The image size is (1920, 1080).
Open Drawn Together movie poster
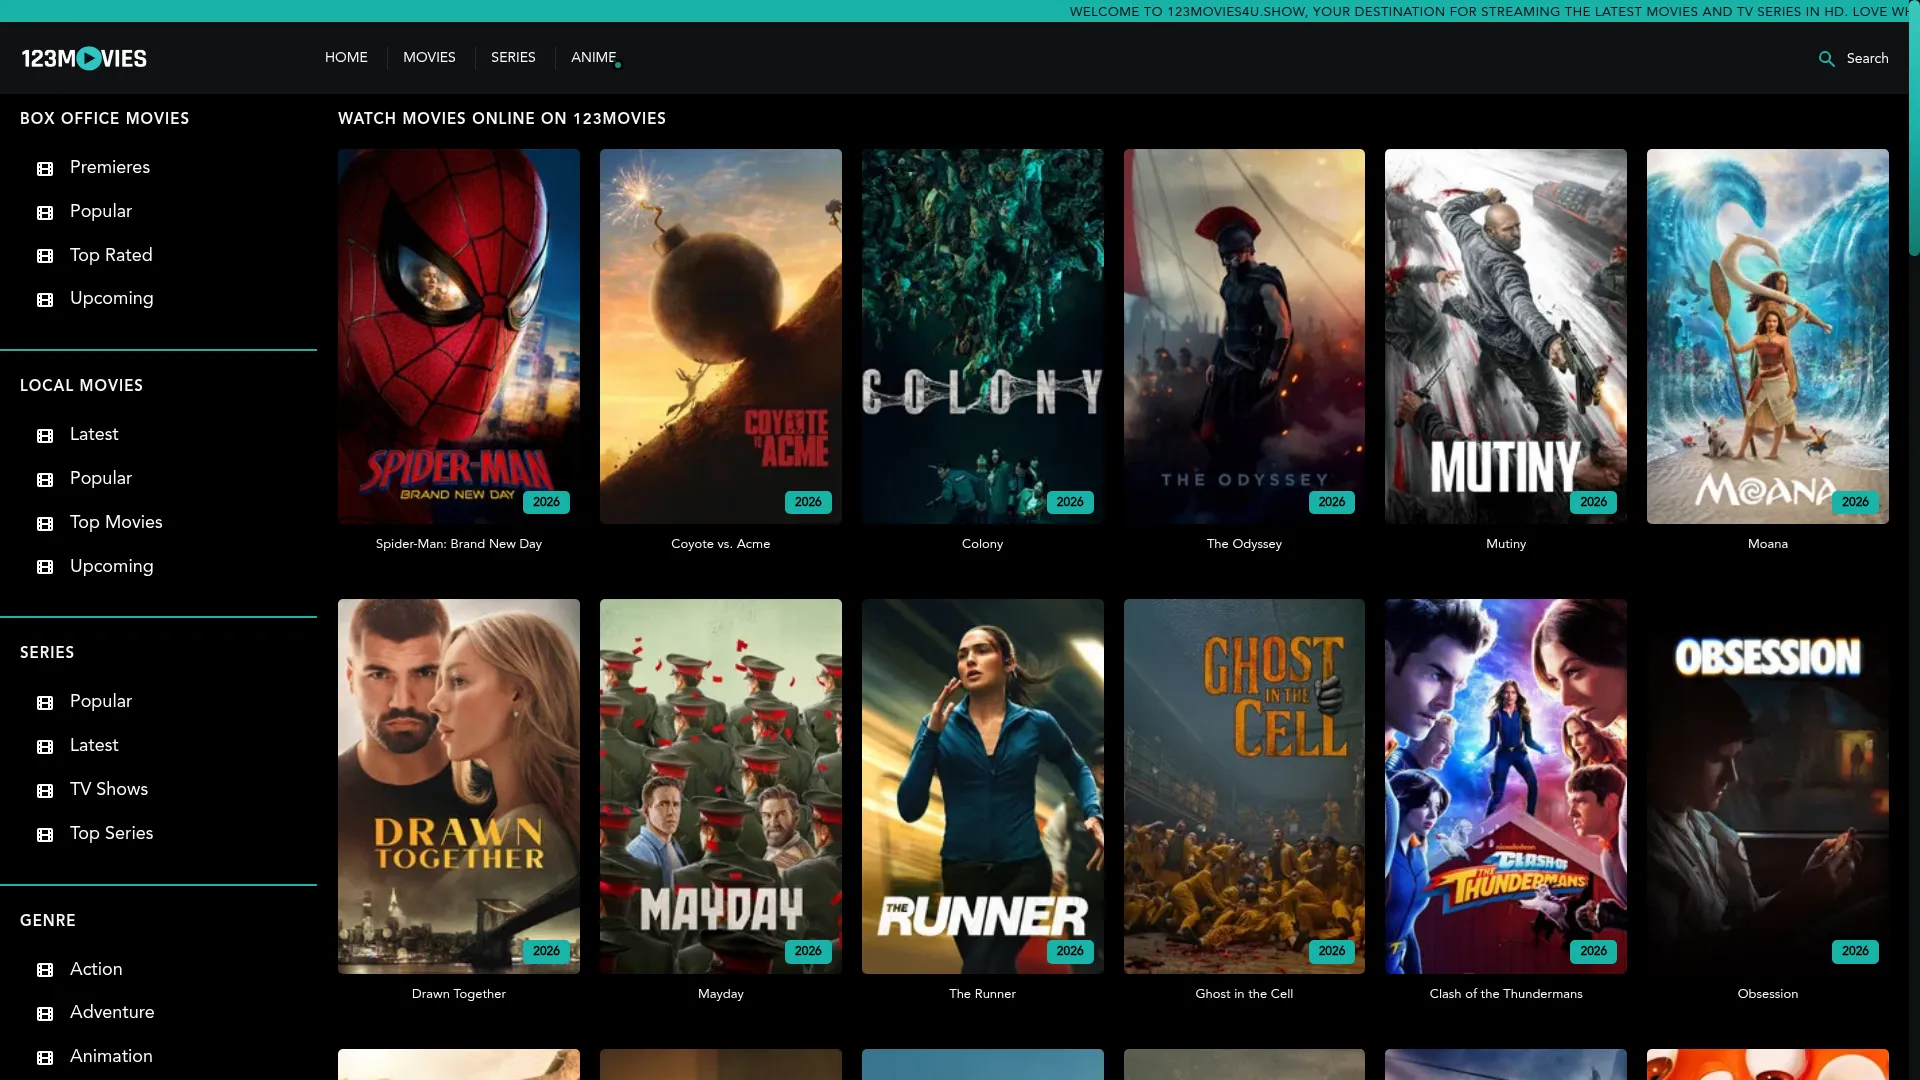click(x=458, y=786)
